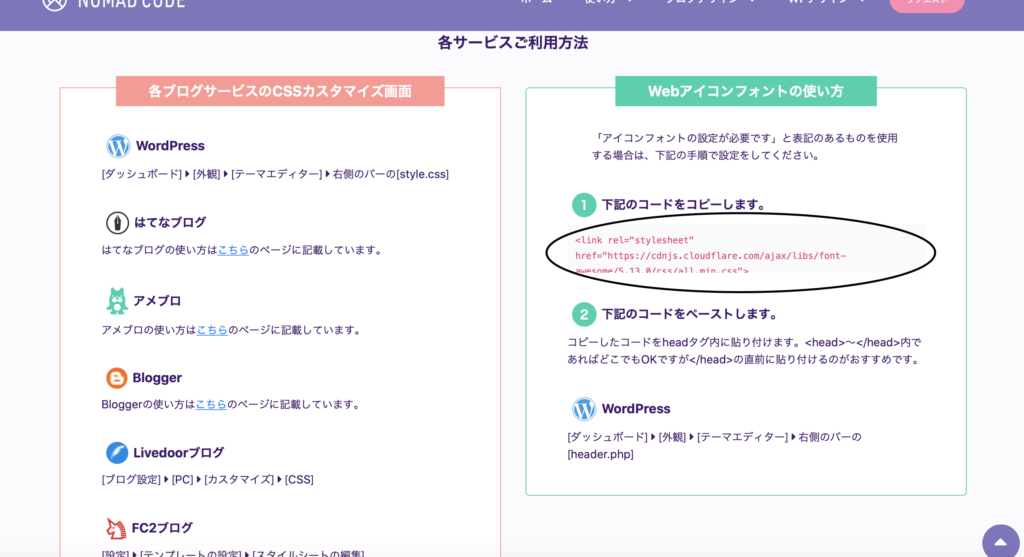Click the WordPress heading in the left panel
The image size is (1024, 557).
click(170, 146)
